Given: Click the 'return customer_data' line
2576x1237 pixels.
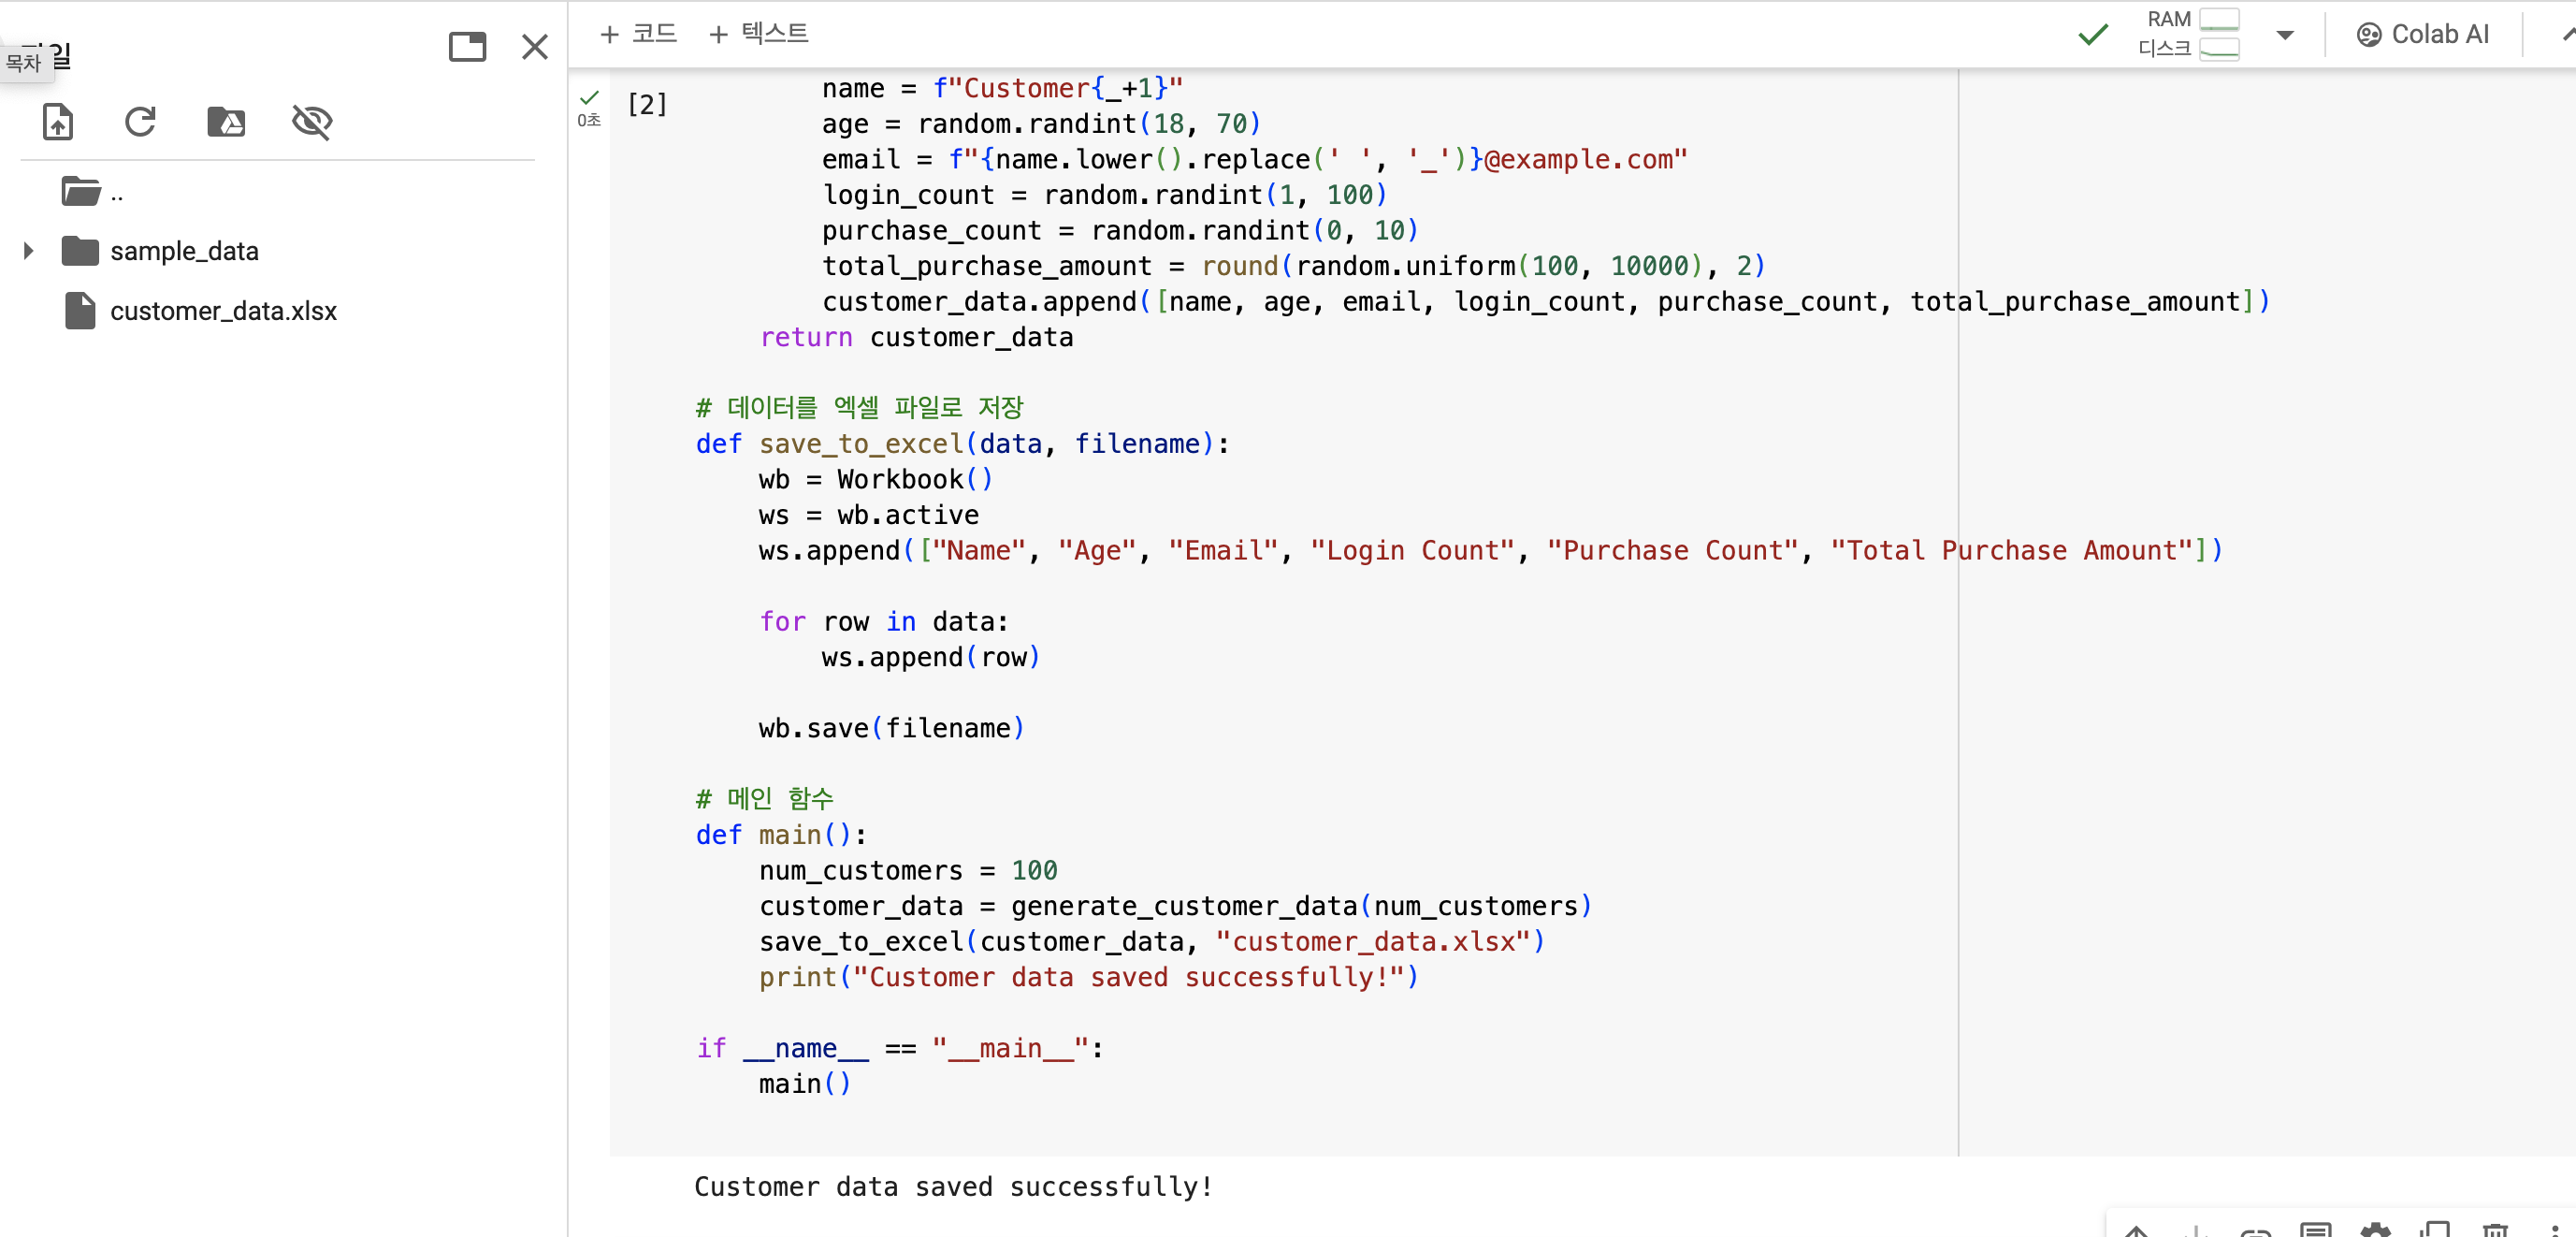Looking at the screenshot, I should tap(916, 337).
